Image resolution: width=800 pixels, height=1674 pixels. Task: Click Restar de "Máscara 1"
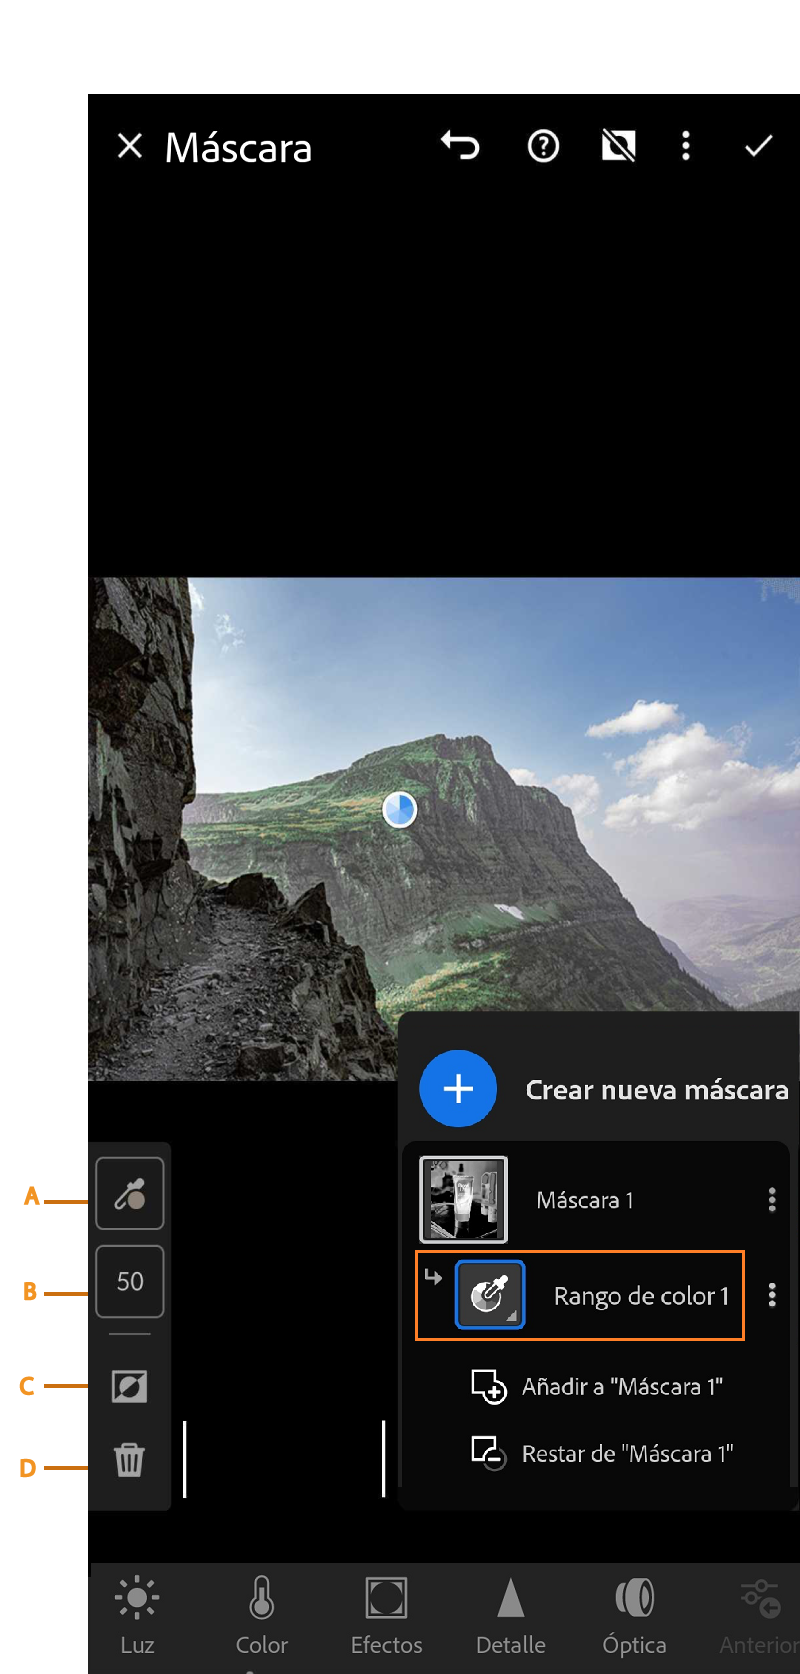coord(603,1453)
